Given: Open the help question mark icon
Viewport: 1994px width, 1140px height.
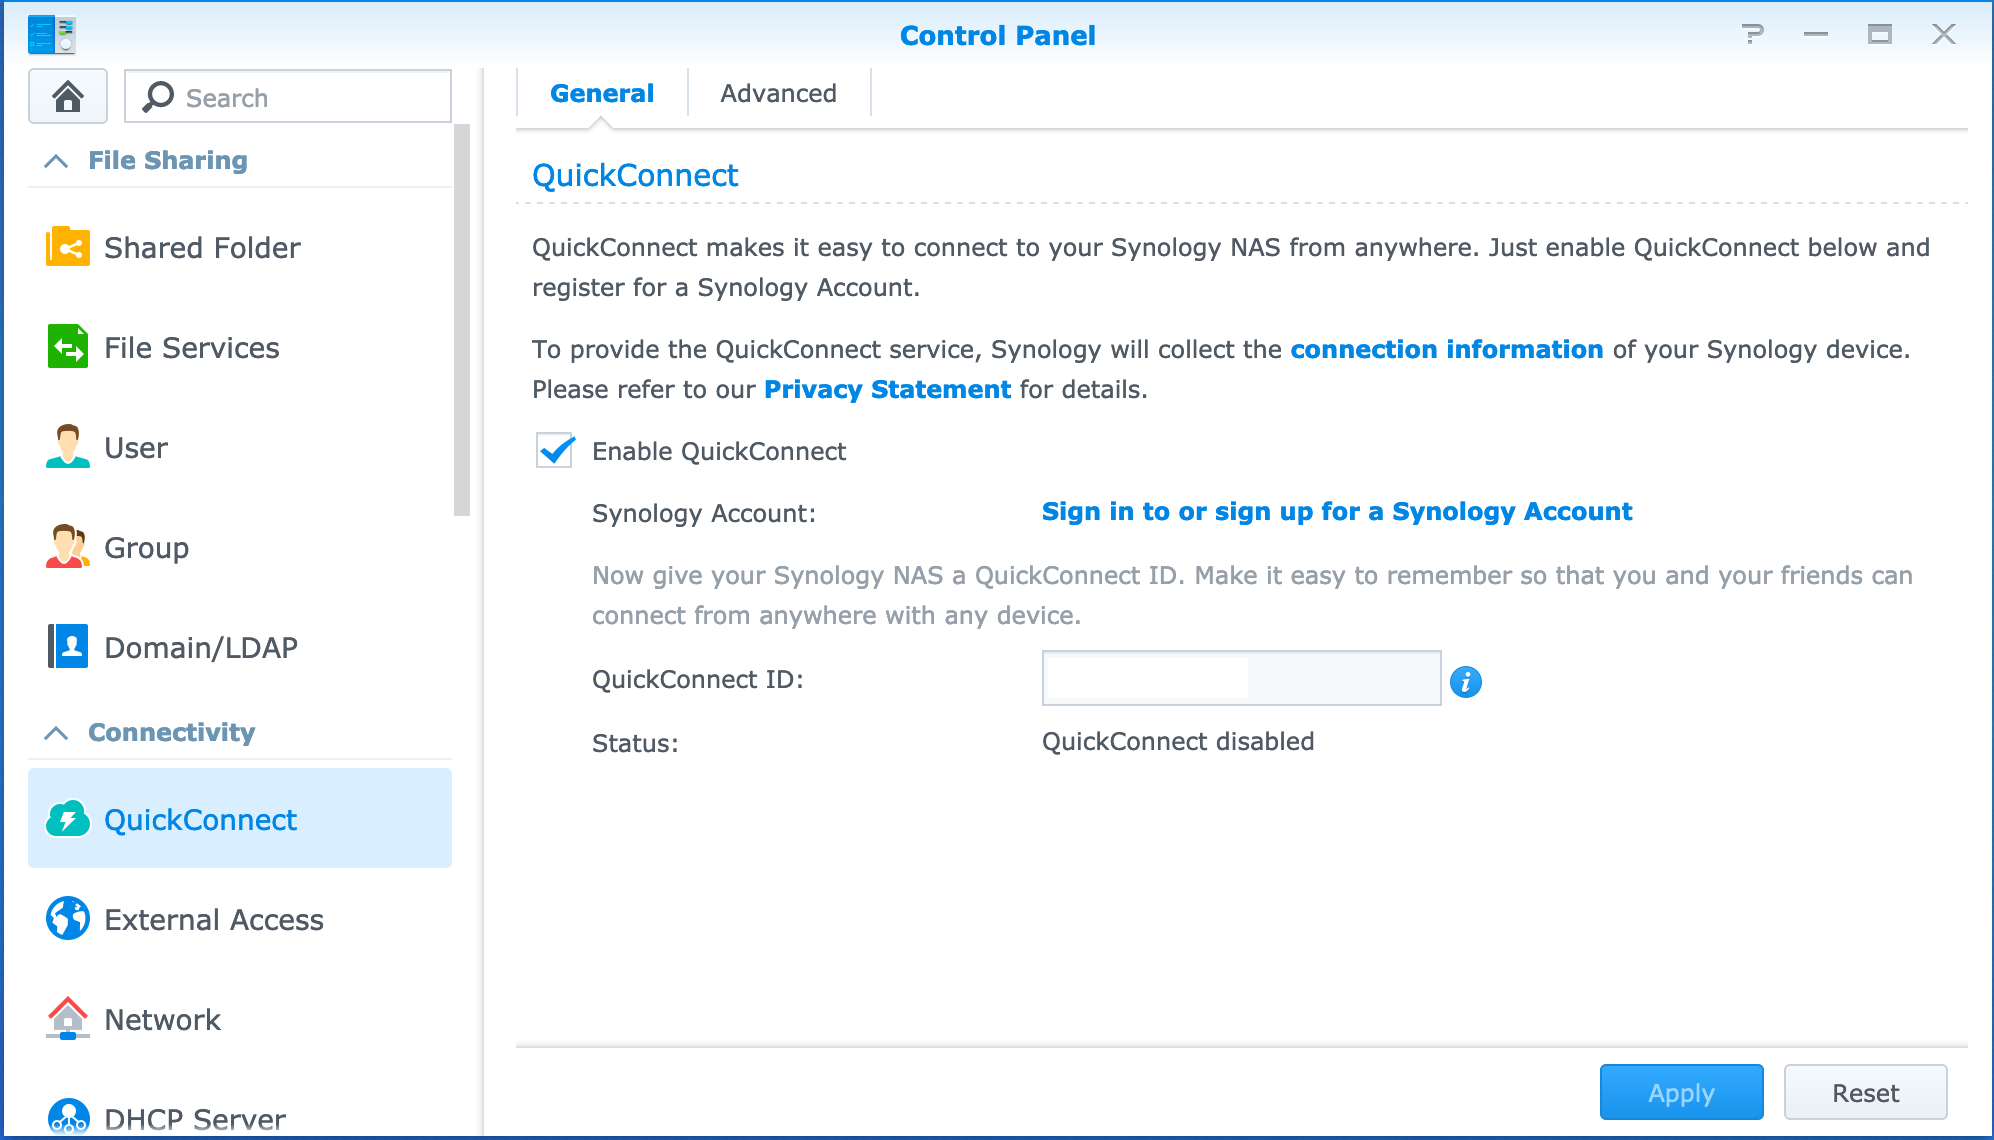Looking at the screenshot, I should pyautogui.click(x=1752, y=35).
